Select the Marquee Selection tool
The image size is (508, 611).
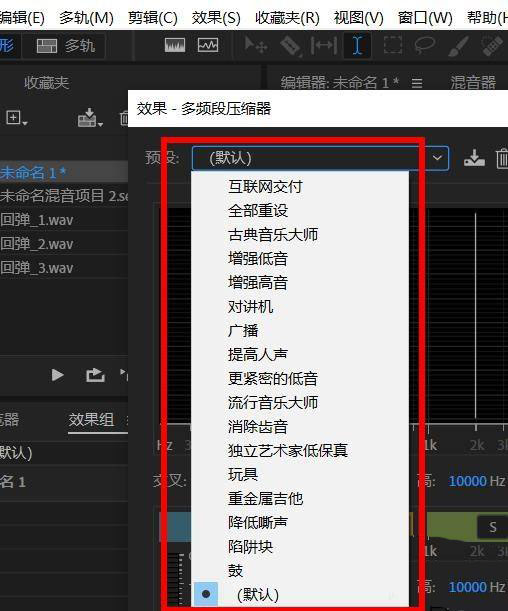coord(393,45)
